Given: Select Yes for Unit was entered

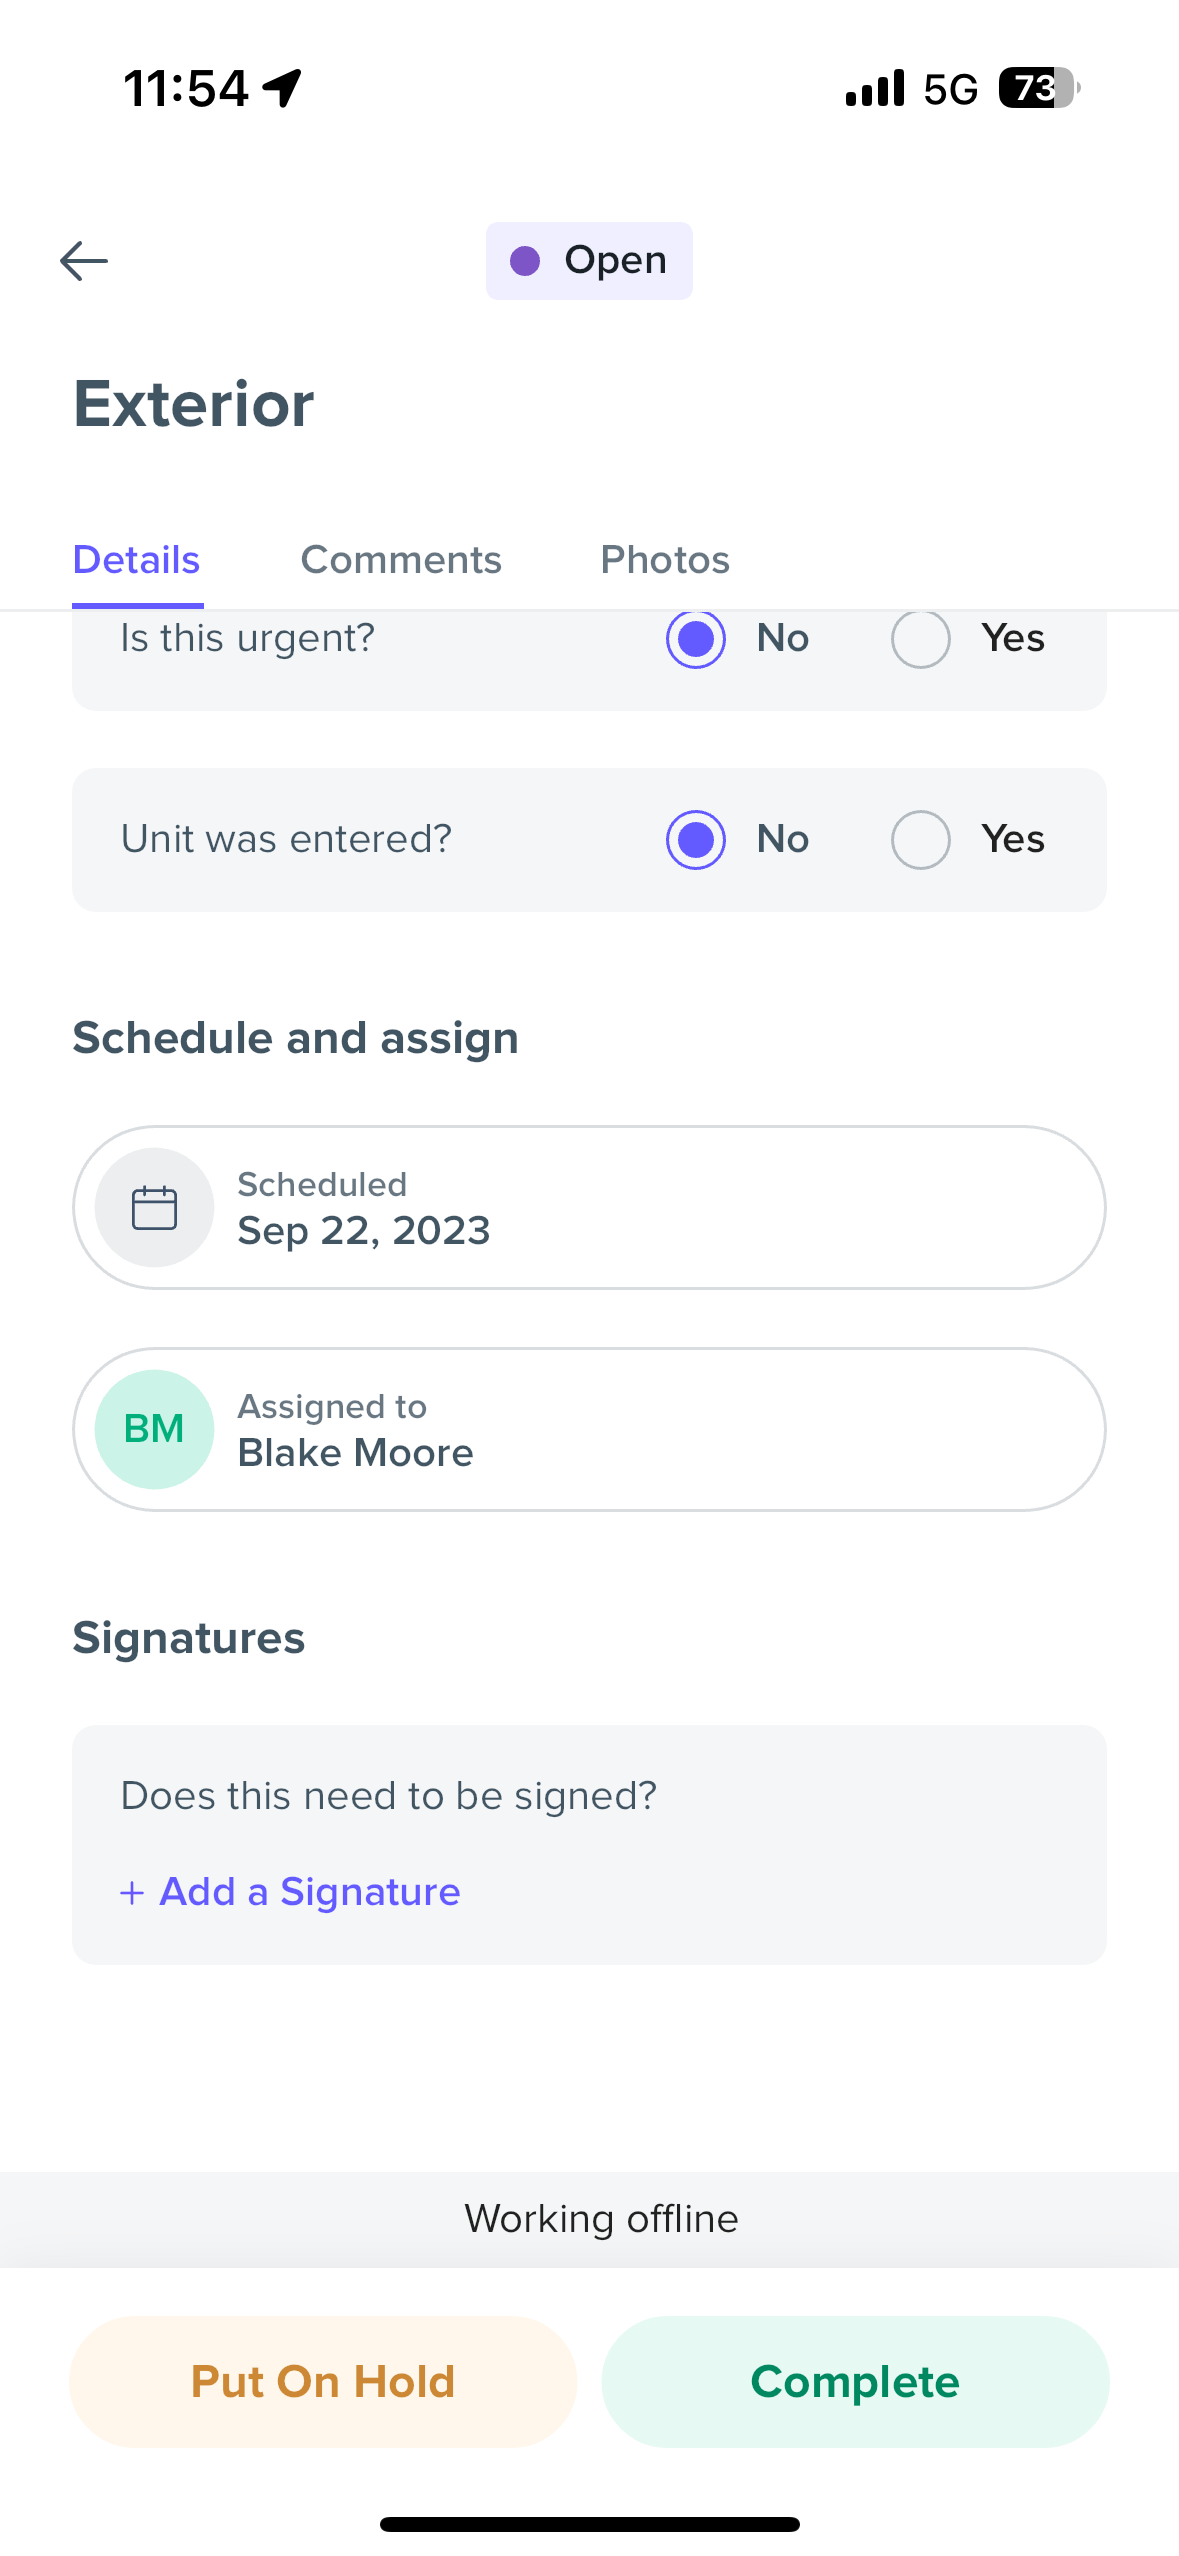Looking at the screenshot, I should pos(921,839).
